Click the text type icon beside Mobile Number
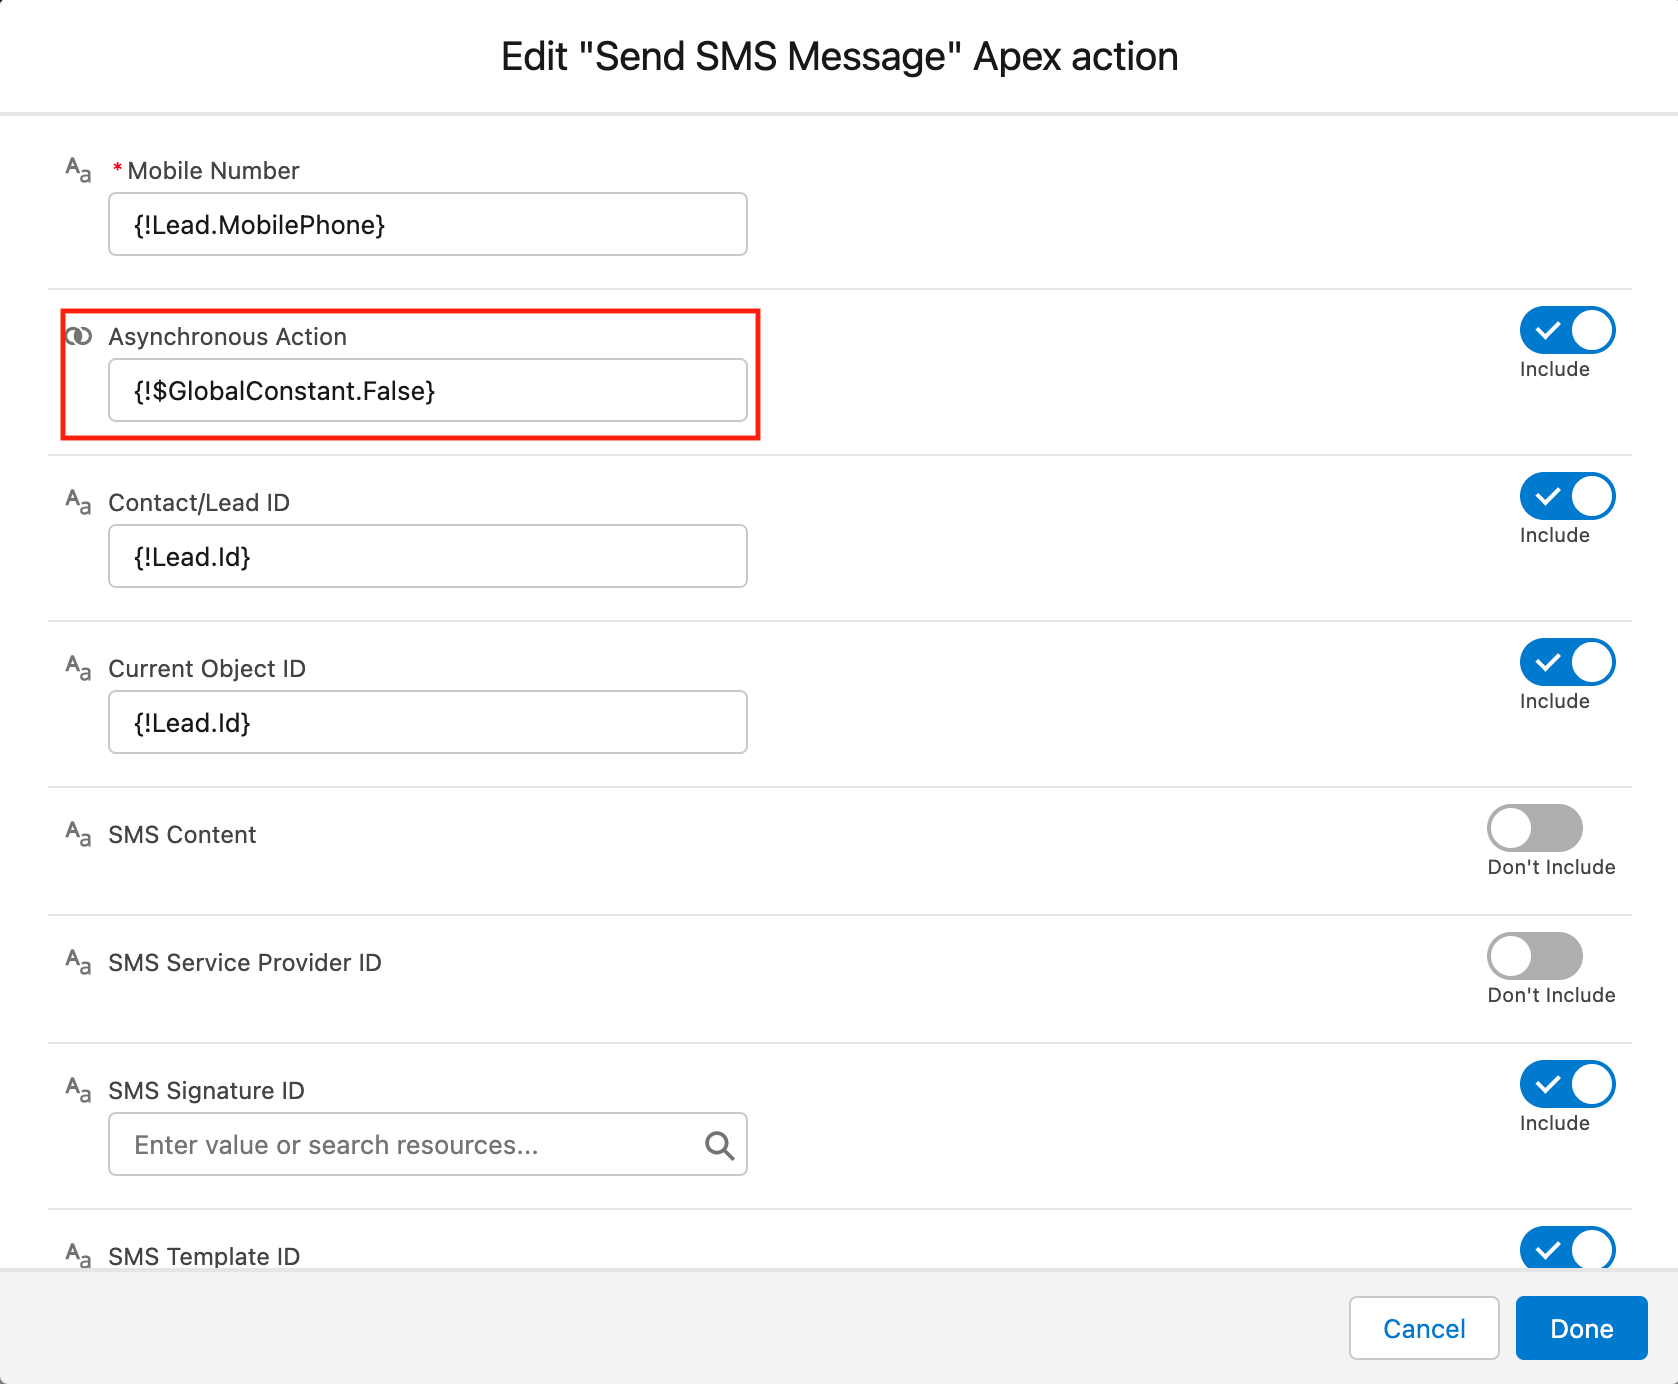1678x1384 pixels. (78, 170)
